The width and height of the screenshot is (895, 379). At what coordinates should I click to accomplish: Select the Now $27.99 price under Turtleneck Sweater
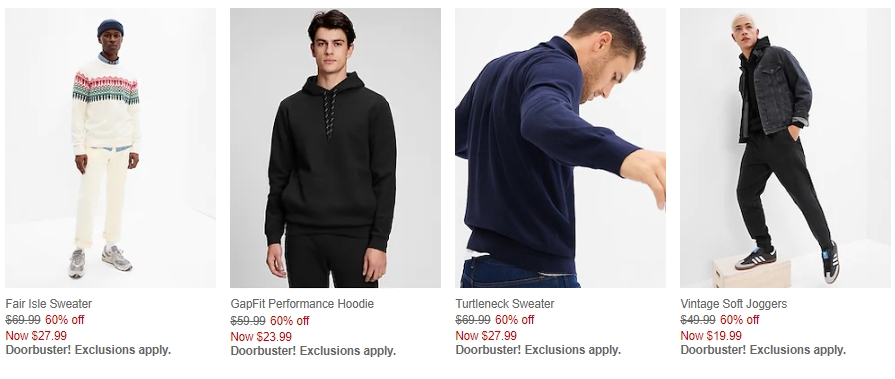click(x=486, y=336)
